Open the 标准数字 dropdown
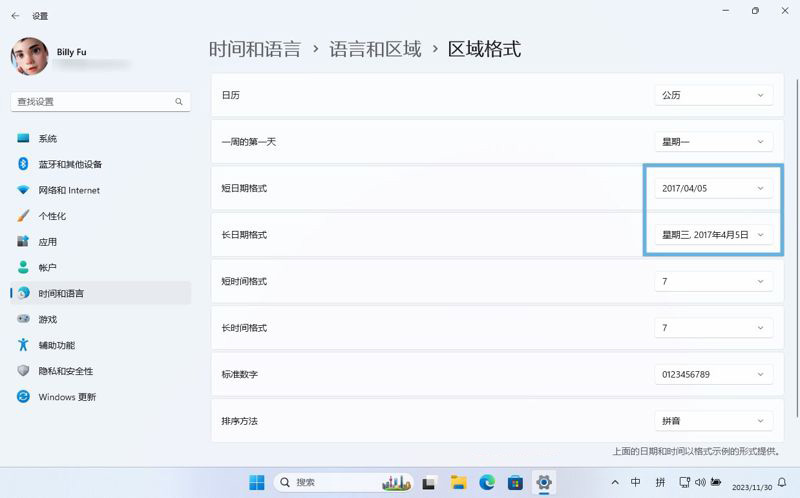Image resolution: width=800 pixels, height=498 pixels. point(712,375)
